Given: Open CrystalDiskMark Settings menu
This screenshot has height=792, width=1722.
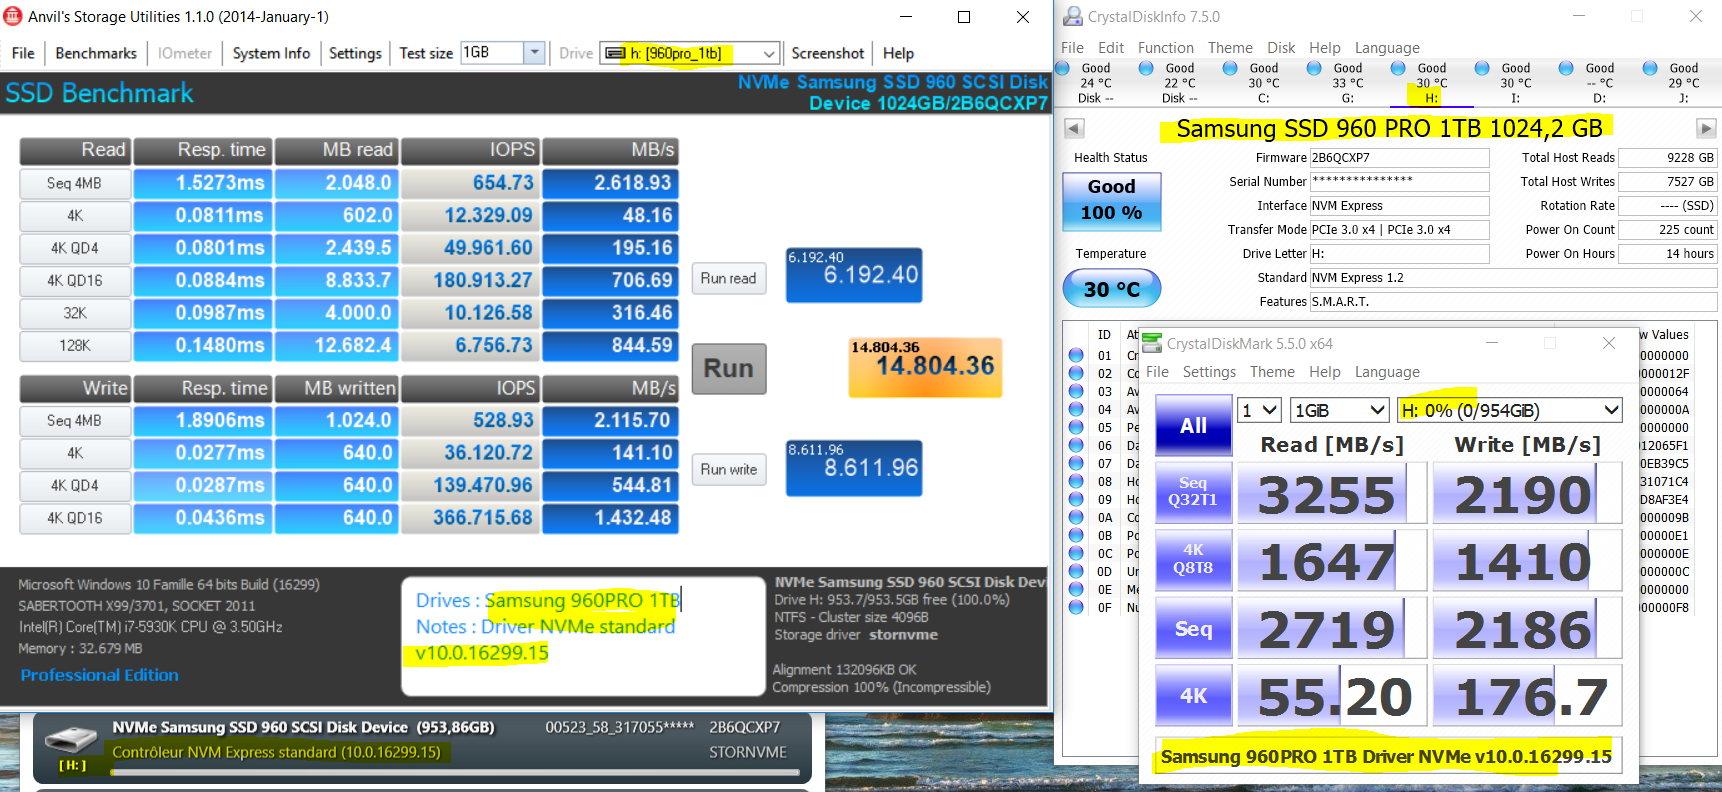Looking at the screenshot, I should click(x=1209, y=372).
